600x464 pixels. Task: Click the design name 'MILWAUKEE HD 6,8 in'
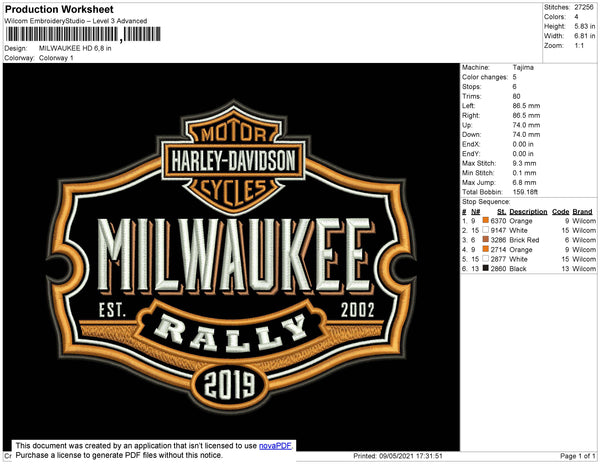[75, 49]
